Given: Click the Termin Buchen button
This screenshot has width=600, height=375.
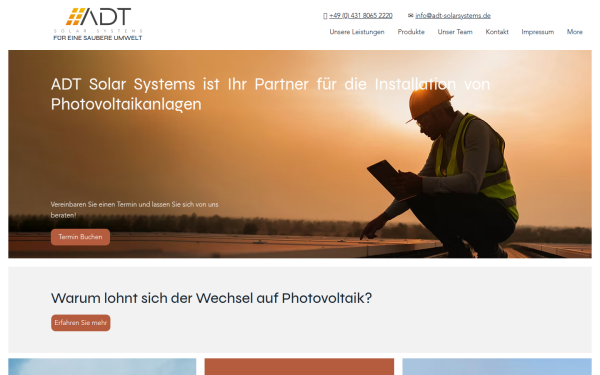Looking at the screenshot, I should coord(80,237).
